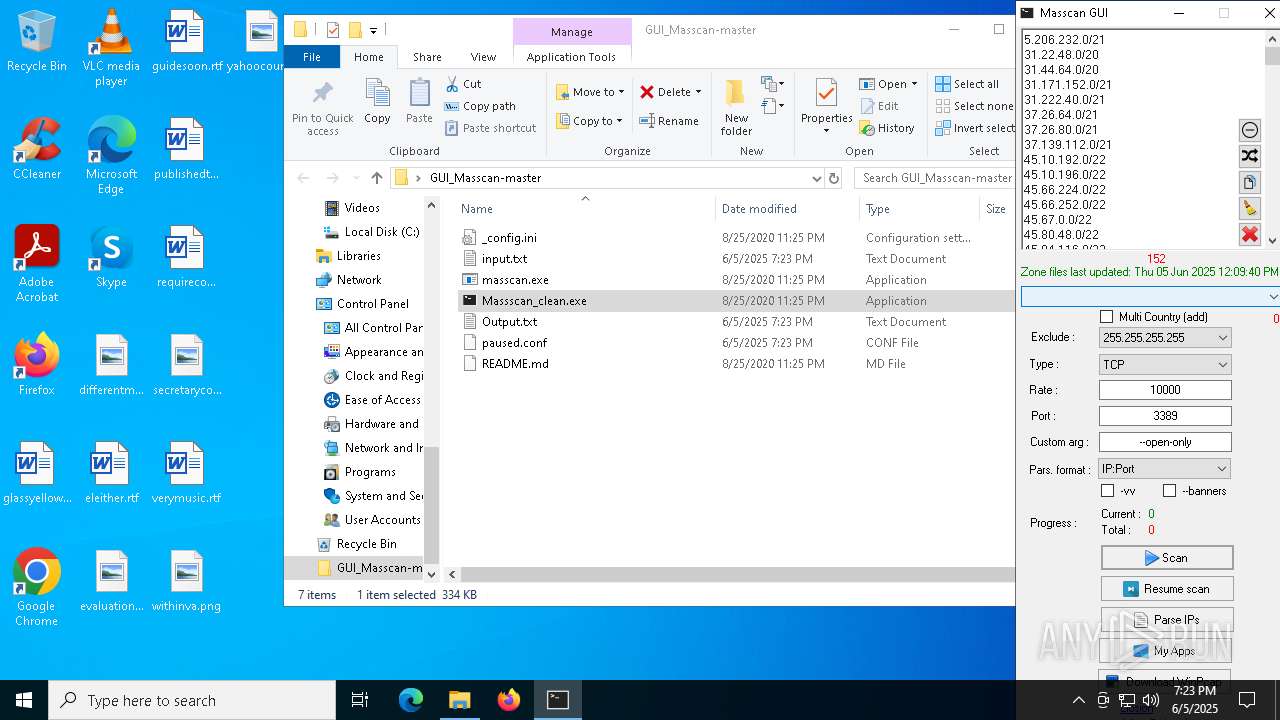Open the address bar history dropdown

(x=817, y=178)
